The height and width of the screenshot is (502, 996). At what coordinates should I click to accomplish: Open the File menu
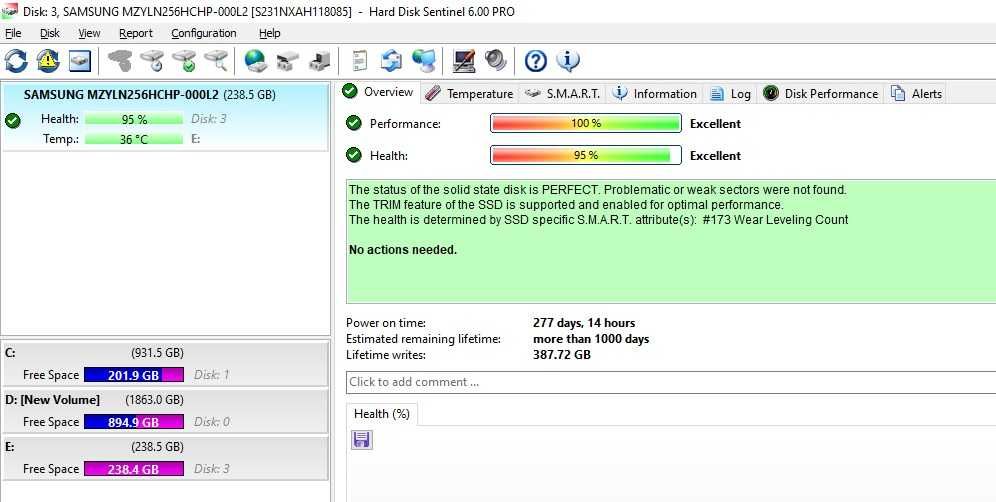click(13, 33)
